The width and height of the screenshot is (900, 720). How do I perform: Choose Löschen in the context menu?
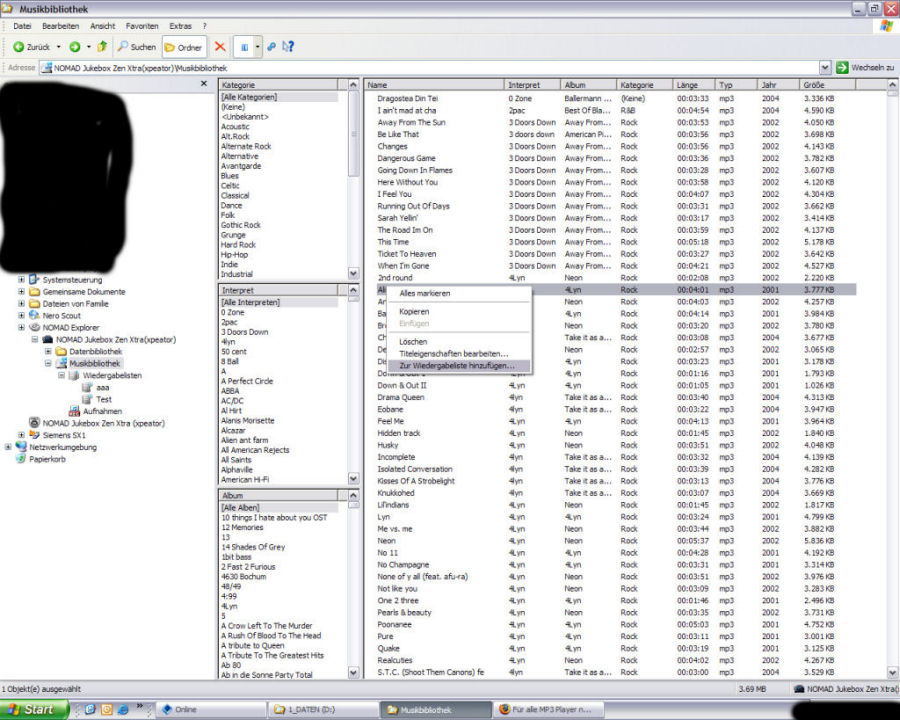459,342
